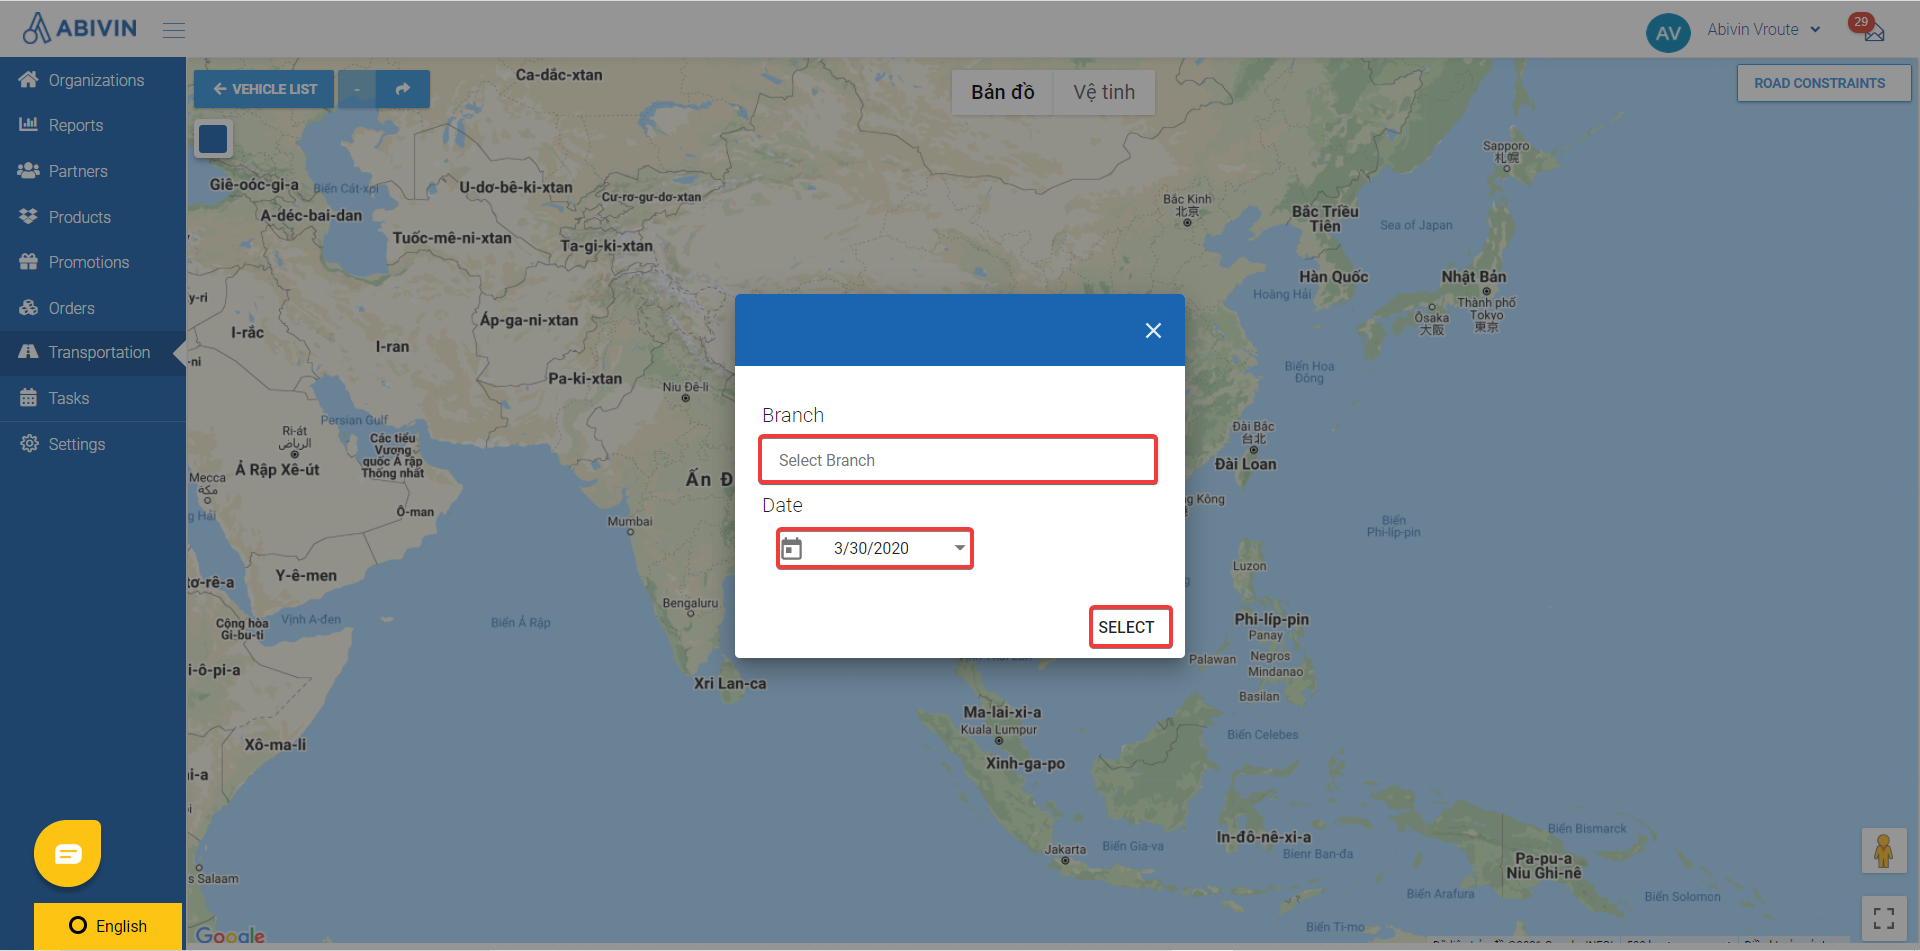Image resolution: width=1920 pixels, height=951 pixels.
Task: Select Transportation in the sidebar
Action: coord(93,352)
